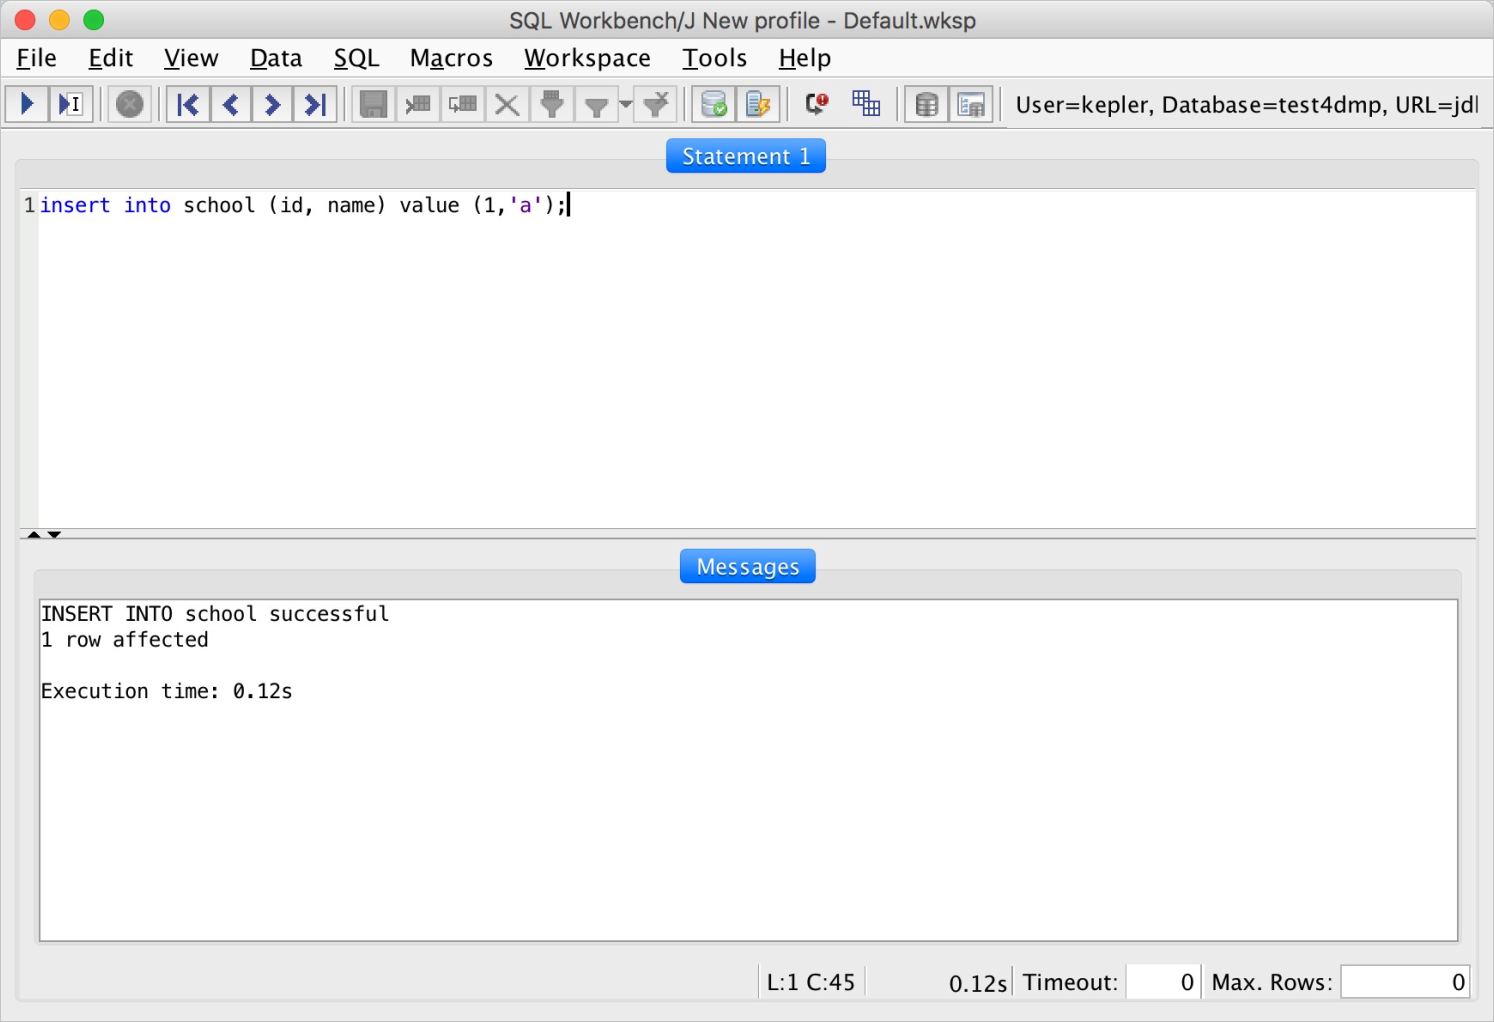Click the delete row X icon
1494x1022 pixels.
click(507, 104)
